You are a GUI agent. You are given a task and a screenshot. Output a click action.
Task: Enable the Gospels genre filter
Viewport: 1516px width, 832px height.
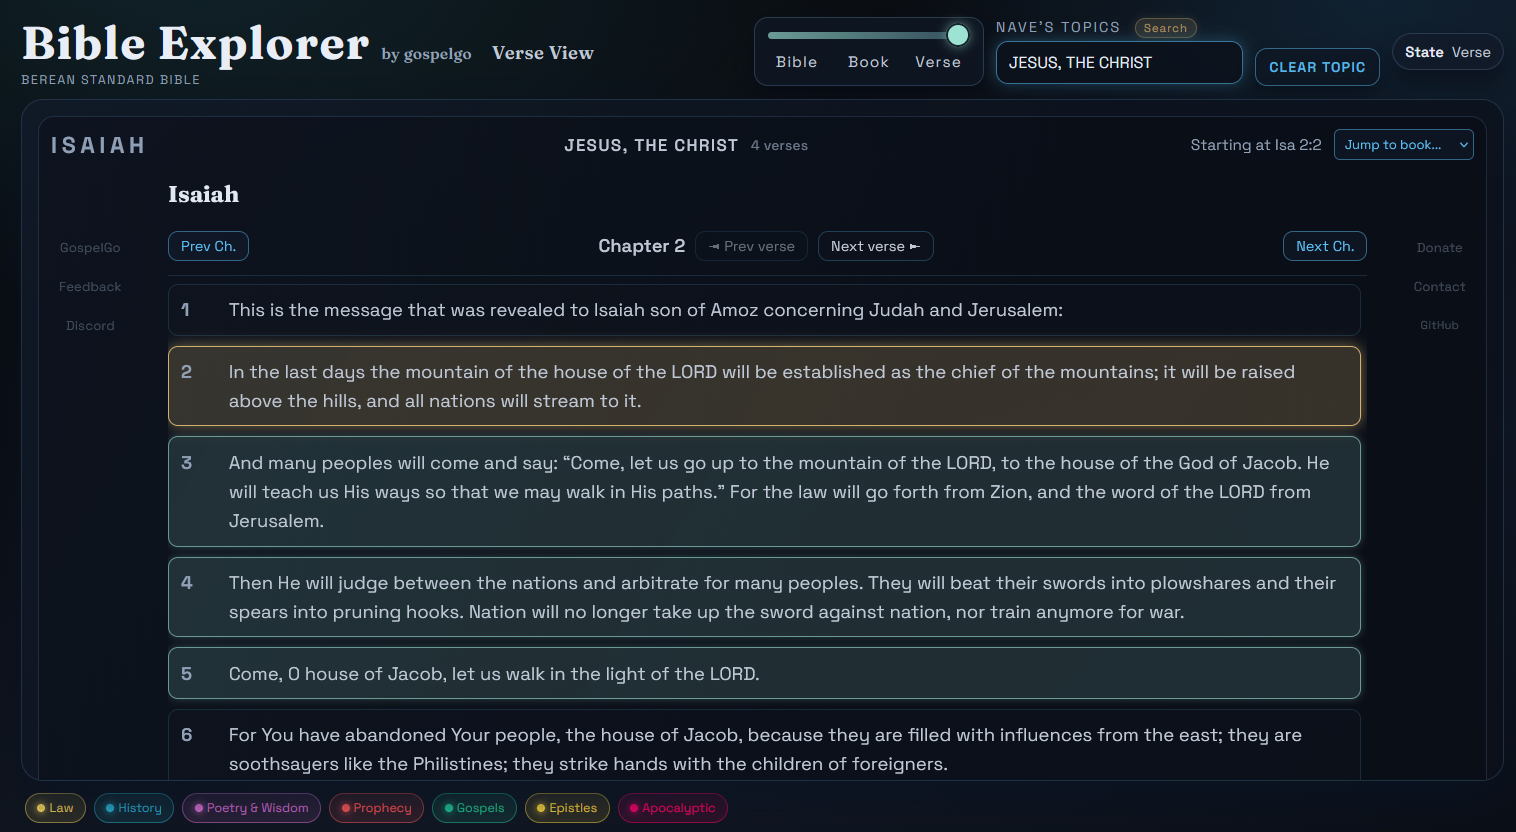pyautogui.click(x=474, y=808)
